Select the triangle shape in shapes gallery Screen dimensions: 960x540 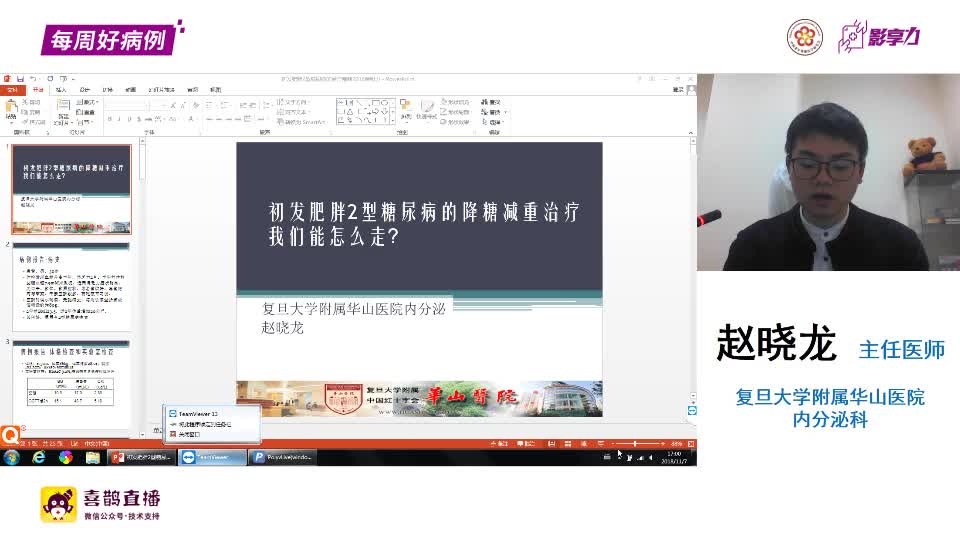[x=350, y=111]
